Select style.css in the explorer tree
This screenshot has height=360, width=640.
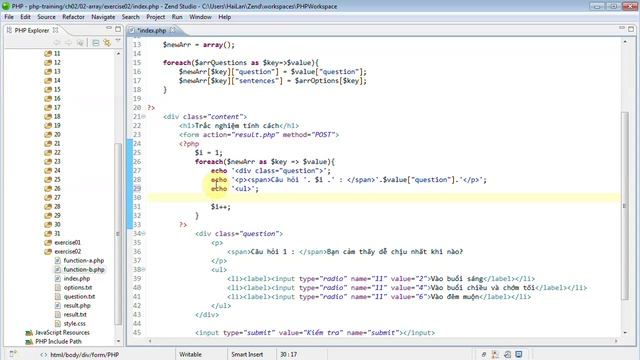70,323
